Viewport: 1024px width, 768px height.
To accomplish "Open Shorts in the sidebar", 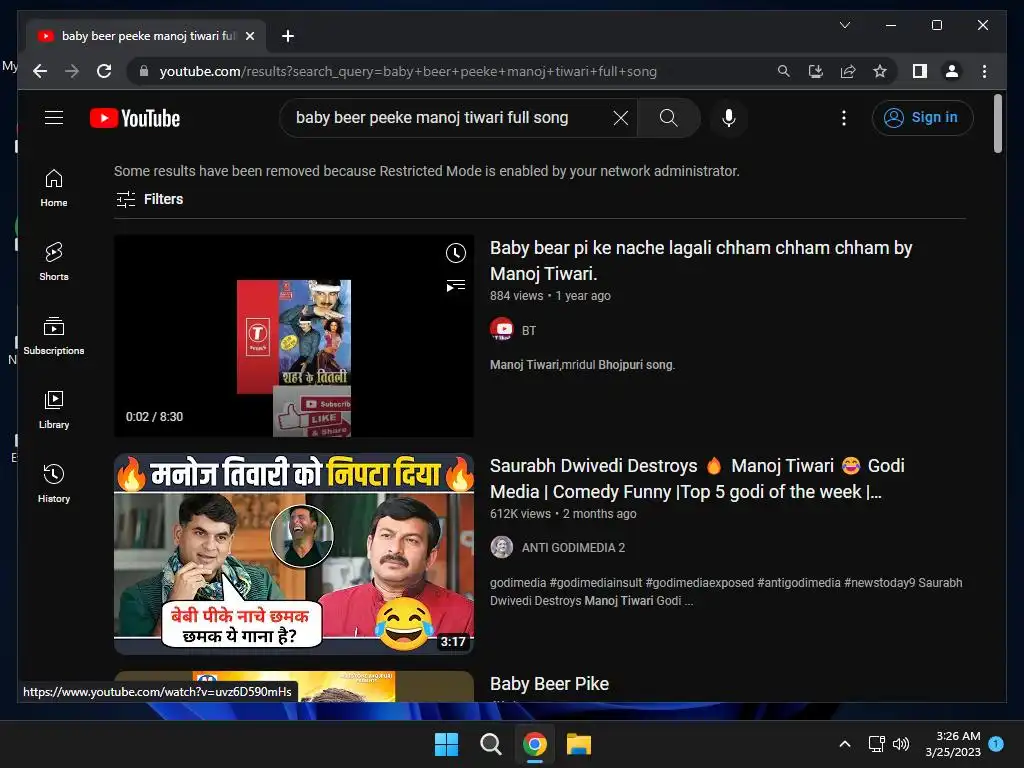I will [54, 263].
